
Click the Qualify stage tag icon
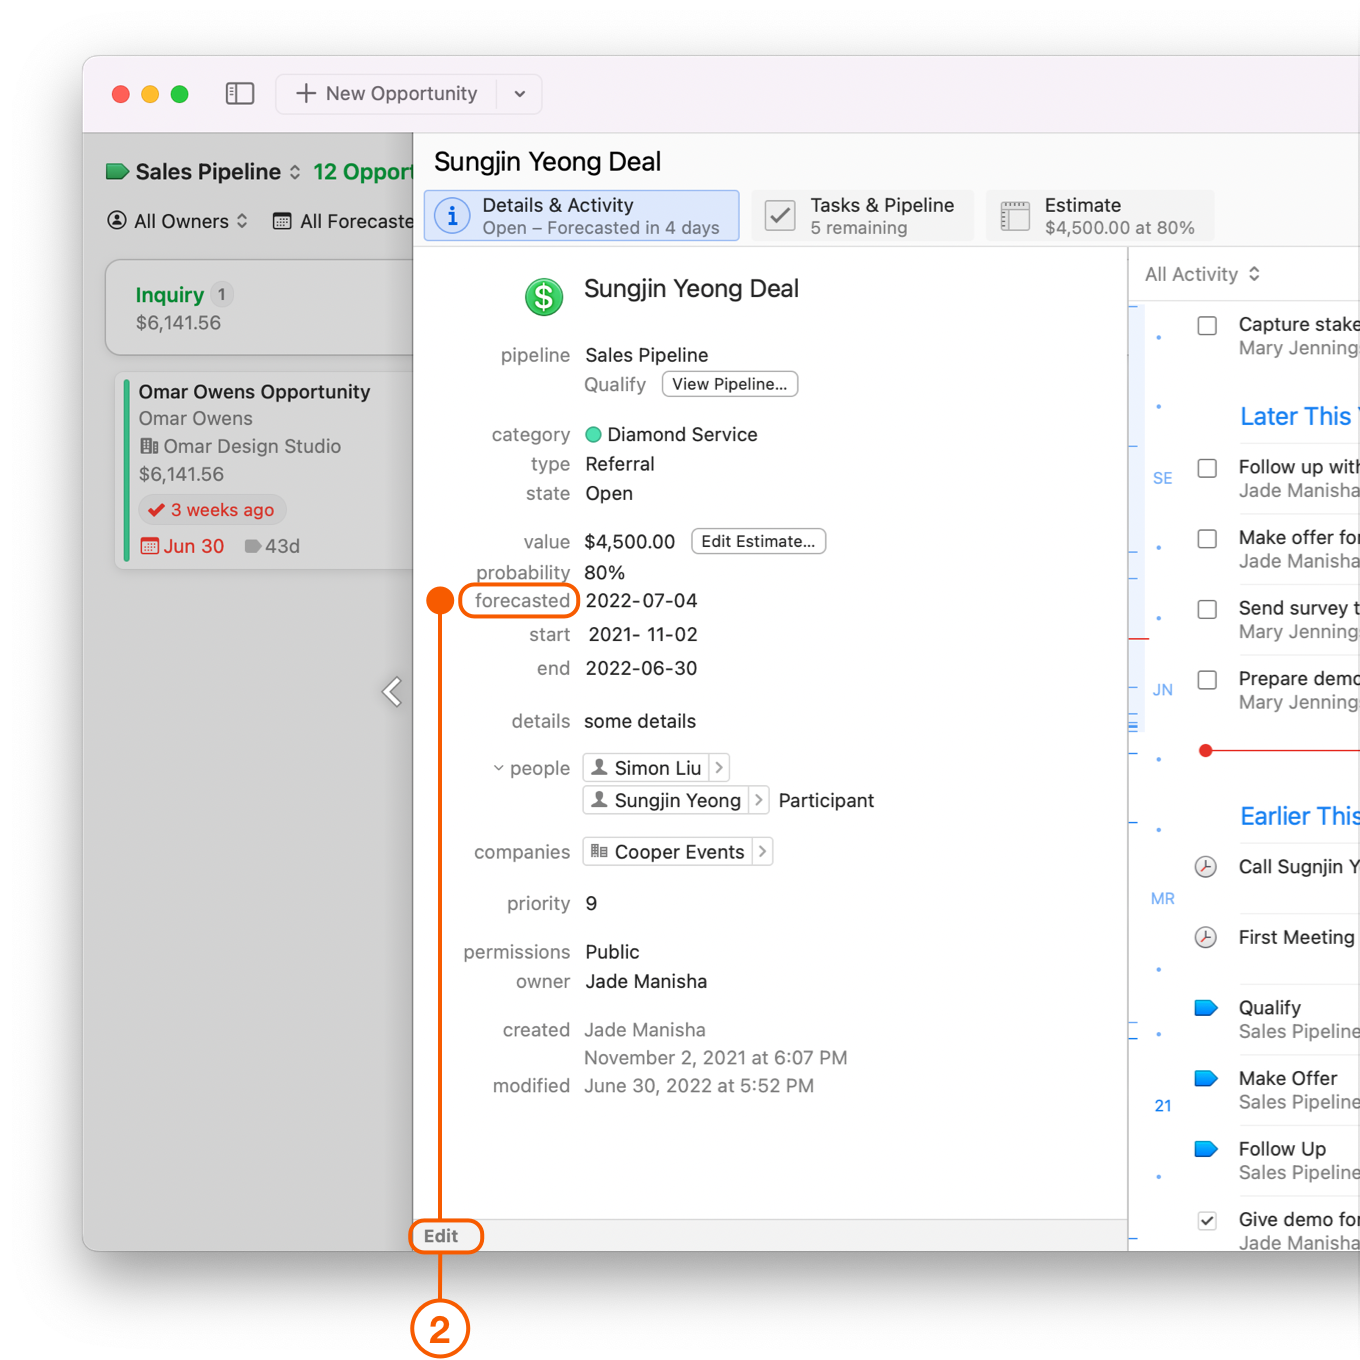click(1206, 1008)
